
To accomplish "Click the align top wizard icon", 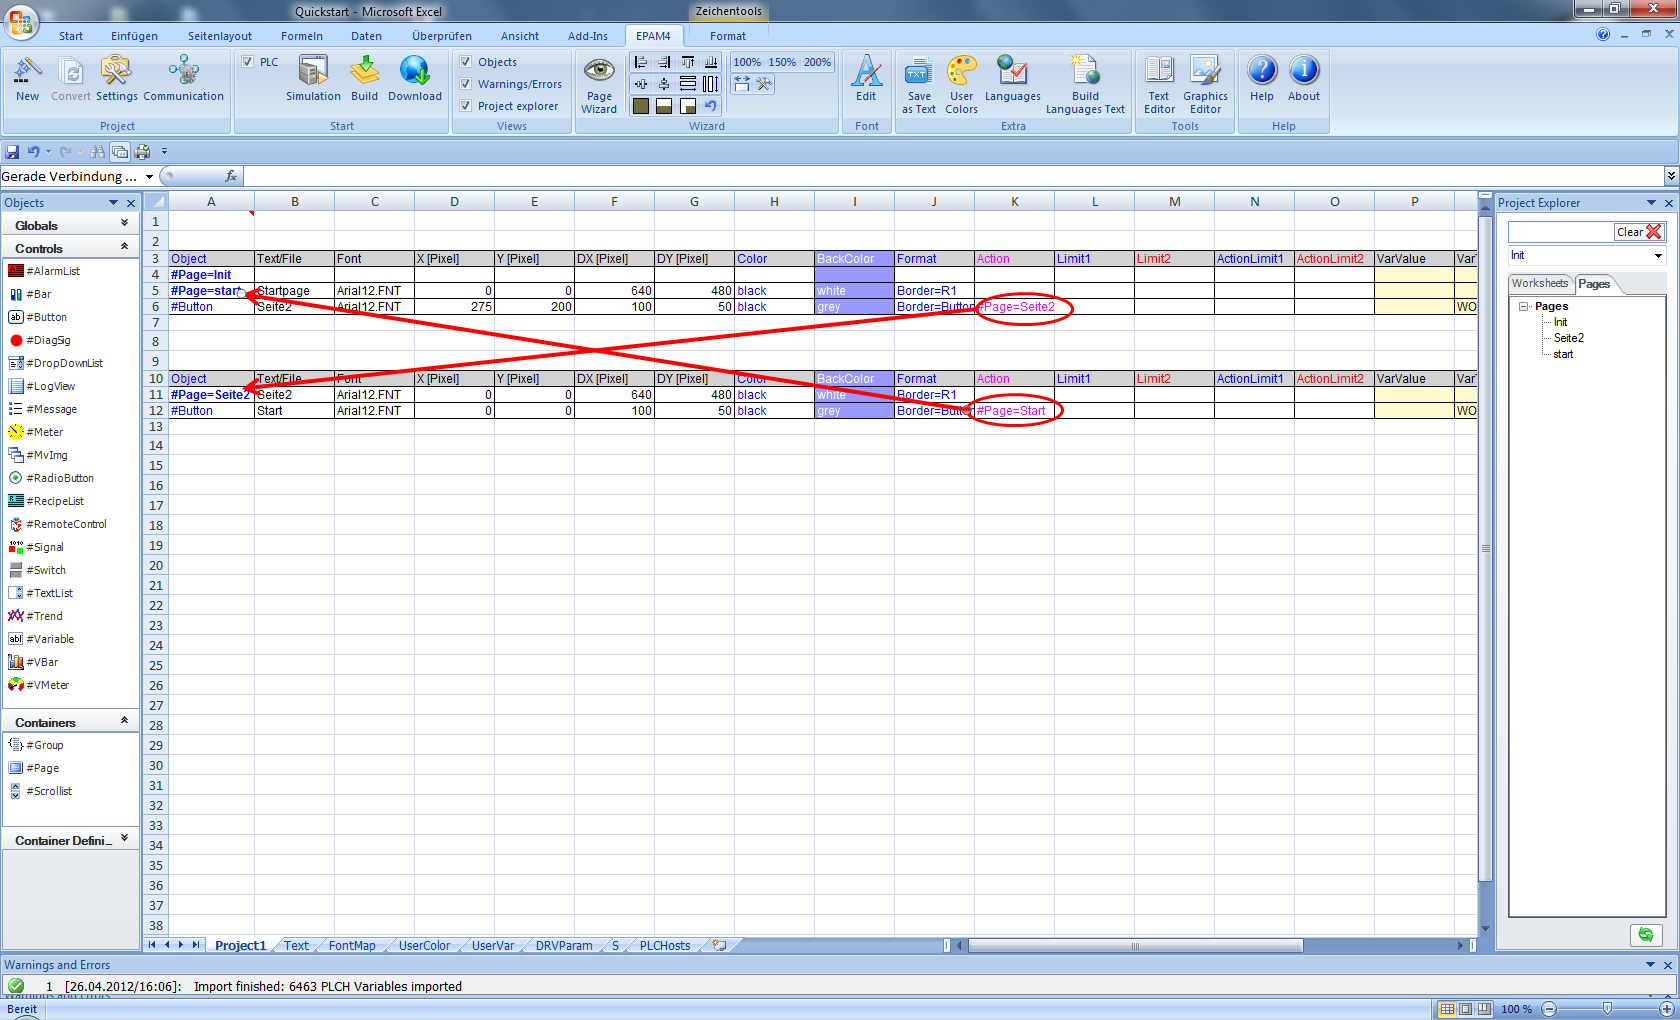I will tap(688, 62).
